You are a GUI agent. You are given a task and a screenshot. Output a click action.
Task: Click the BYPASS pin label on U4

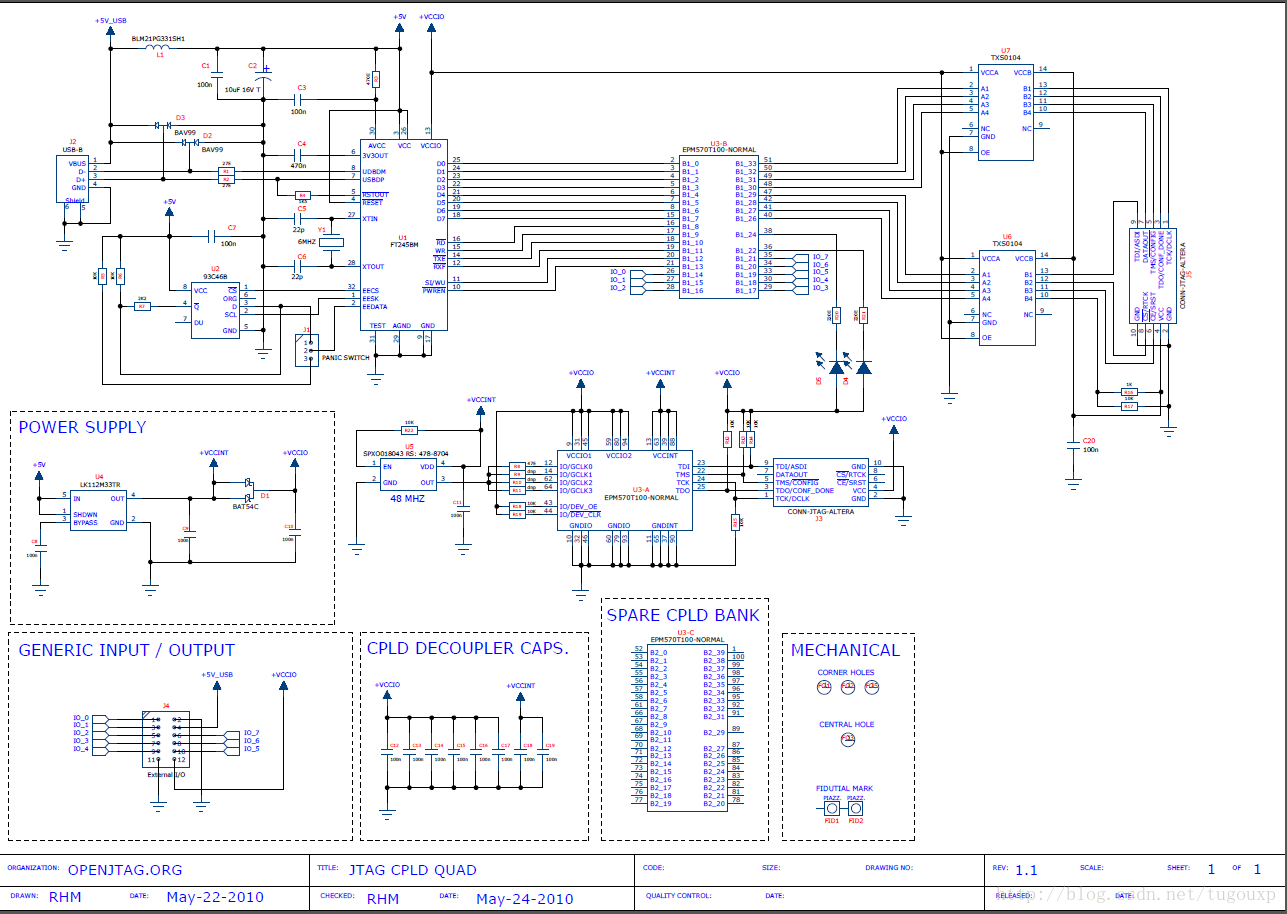(x=85, y=522)
